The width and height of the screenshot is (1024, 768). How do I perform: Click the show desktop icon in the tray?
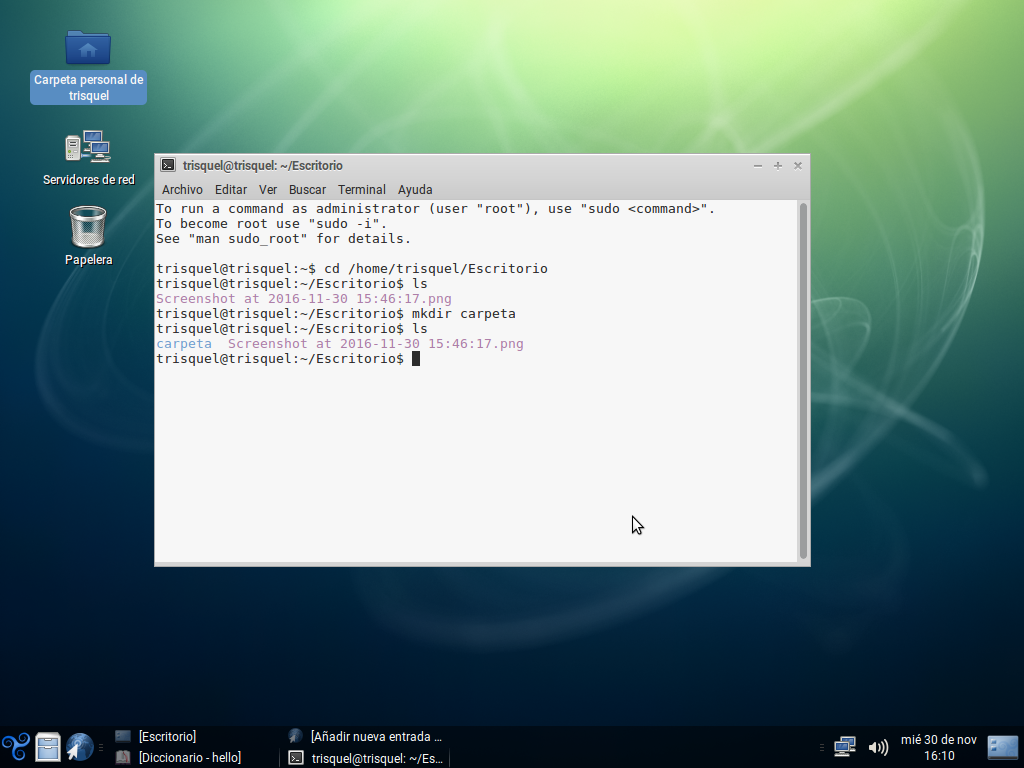coord(1002,746)
